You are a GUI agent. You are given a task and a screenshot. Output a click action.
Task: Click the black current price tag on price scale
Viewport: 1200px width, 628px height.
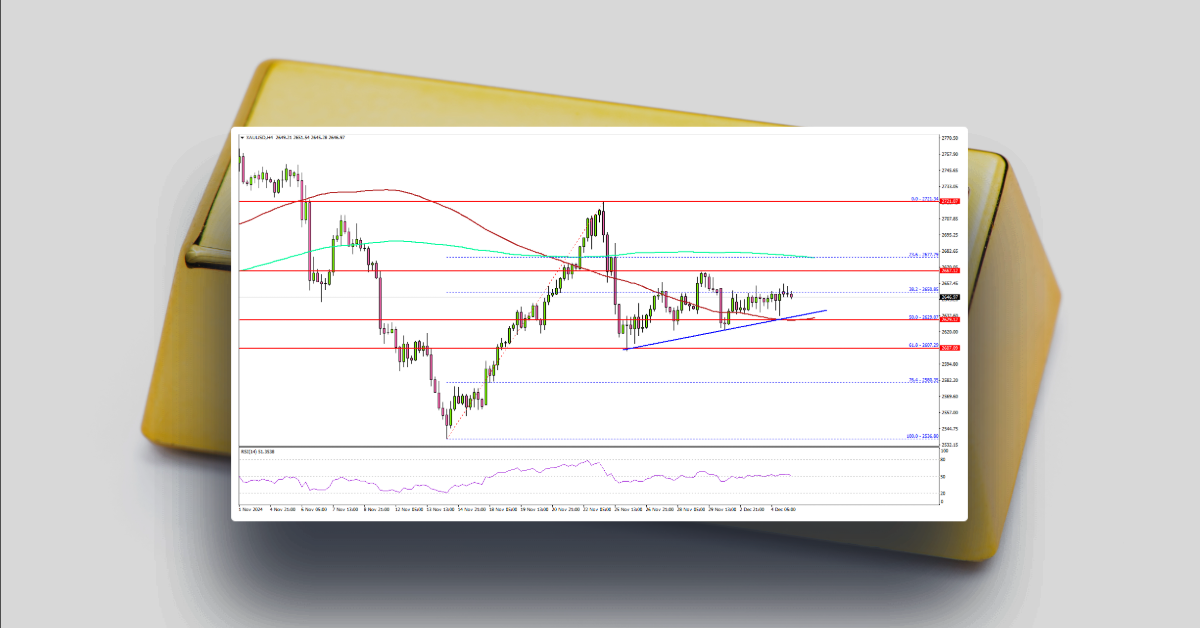[x=948, y=297]
